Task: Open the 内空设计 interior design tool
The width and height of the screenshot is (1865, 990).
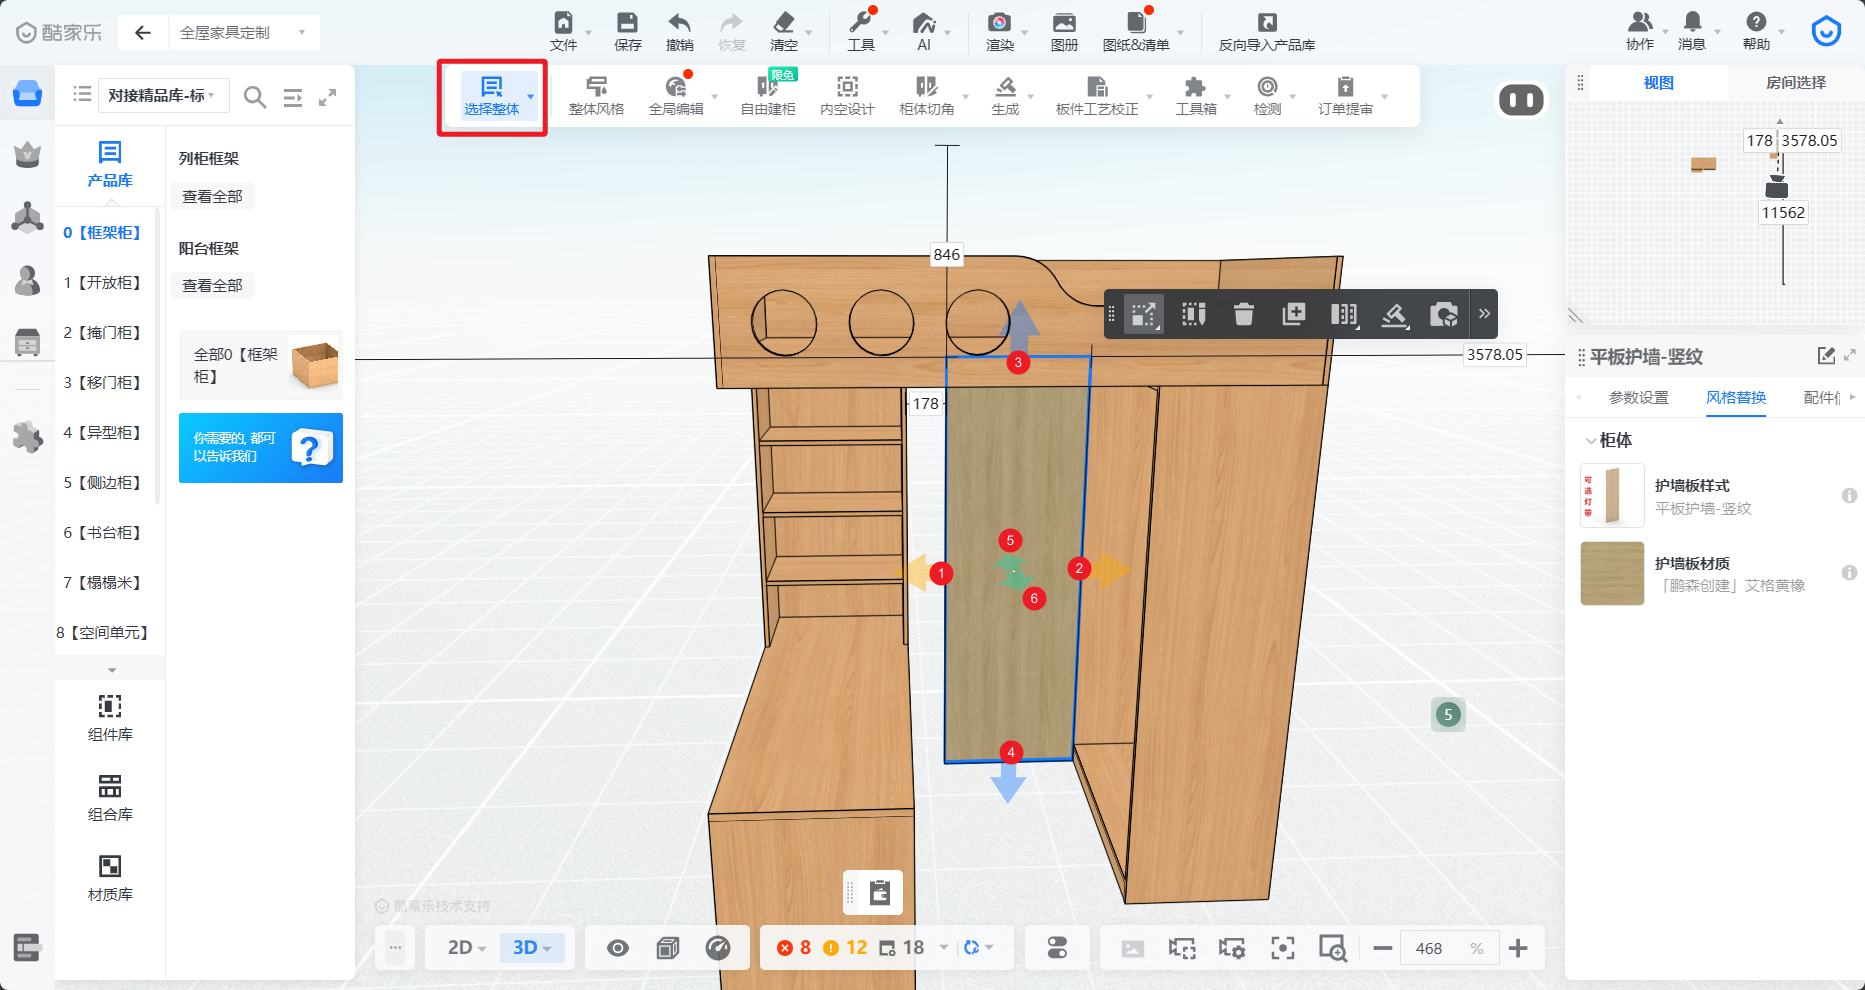Action: pyautogui.click(x=847, y=95)
